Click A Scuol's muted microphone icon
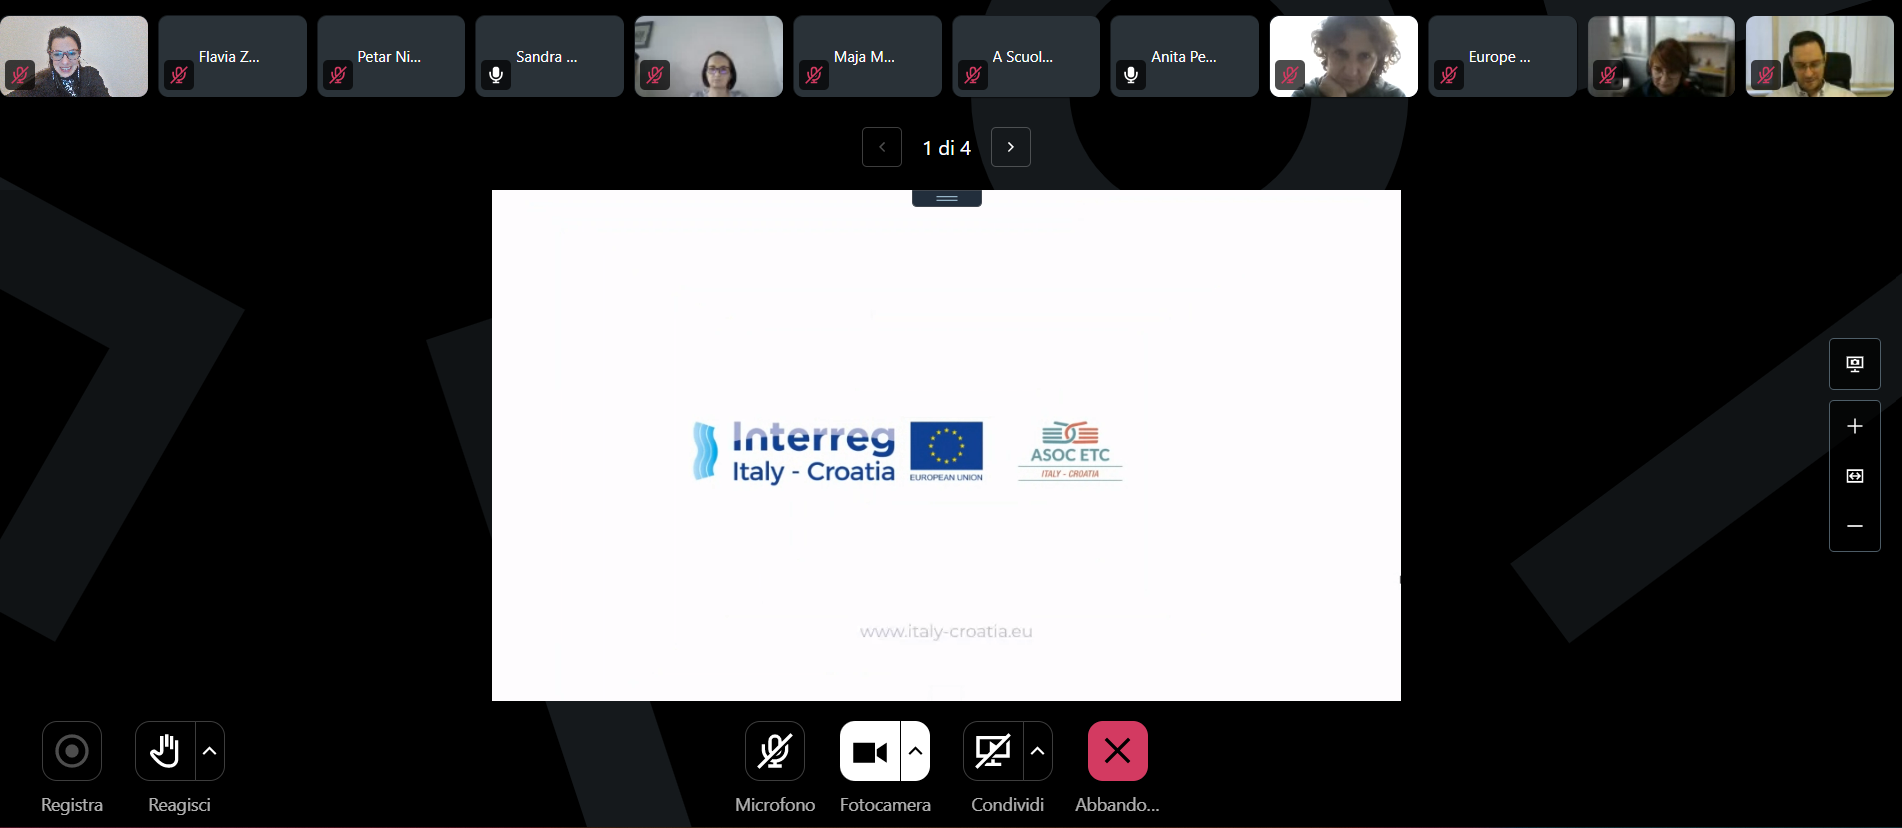Viewport: 1902px width, 828px height. click(x=973, y=75)
